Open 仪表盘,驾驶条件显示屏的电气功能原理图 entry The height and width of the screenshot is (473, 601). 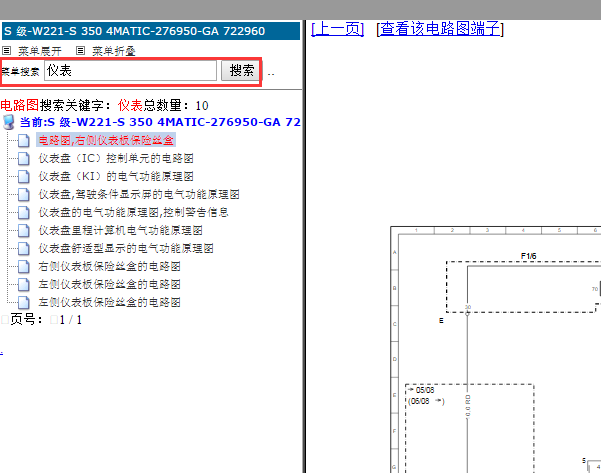pos(139,194)
